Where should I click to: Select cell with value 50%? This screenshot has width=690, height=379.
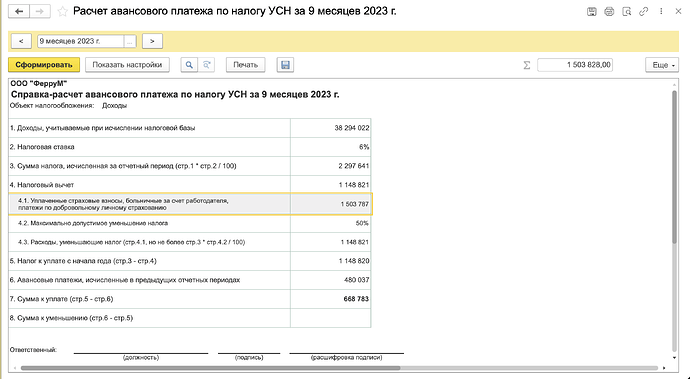tap(330, 223)
